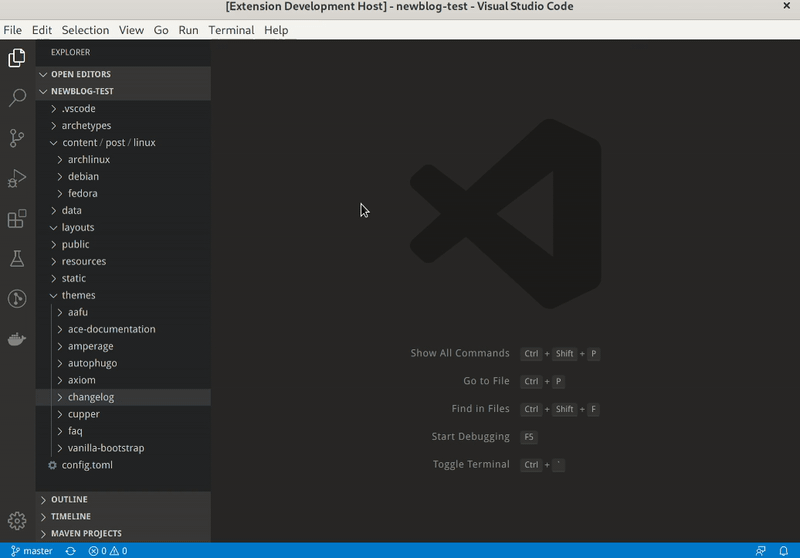Click the Start Debugging hint text
Image resolution: width=800 pixels, height=558 pixels.
coord(470,437)
